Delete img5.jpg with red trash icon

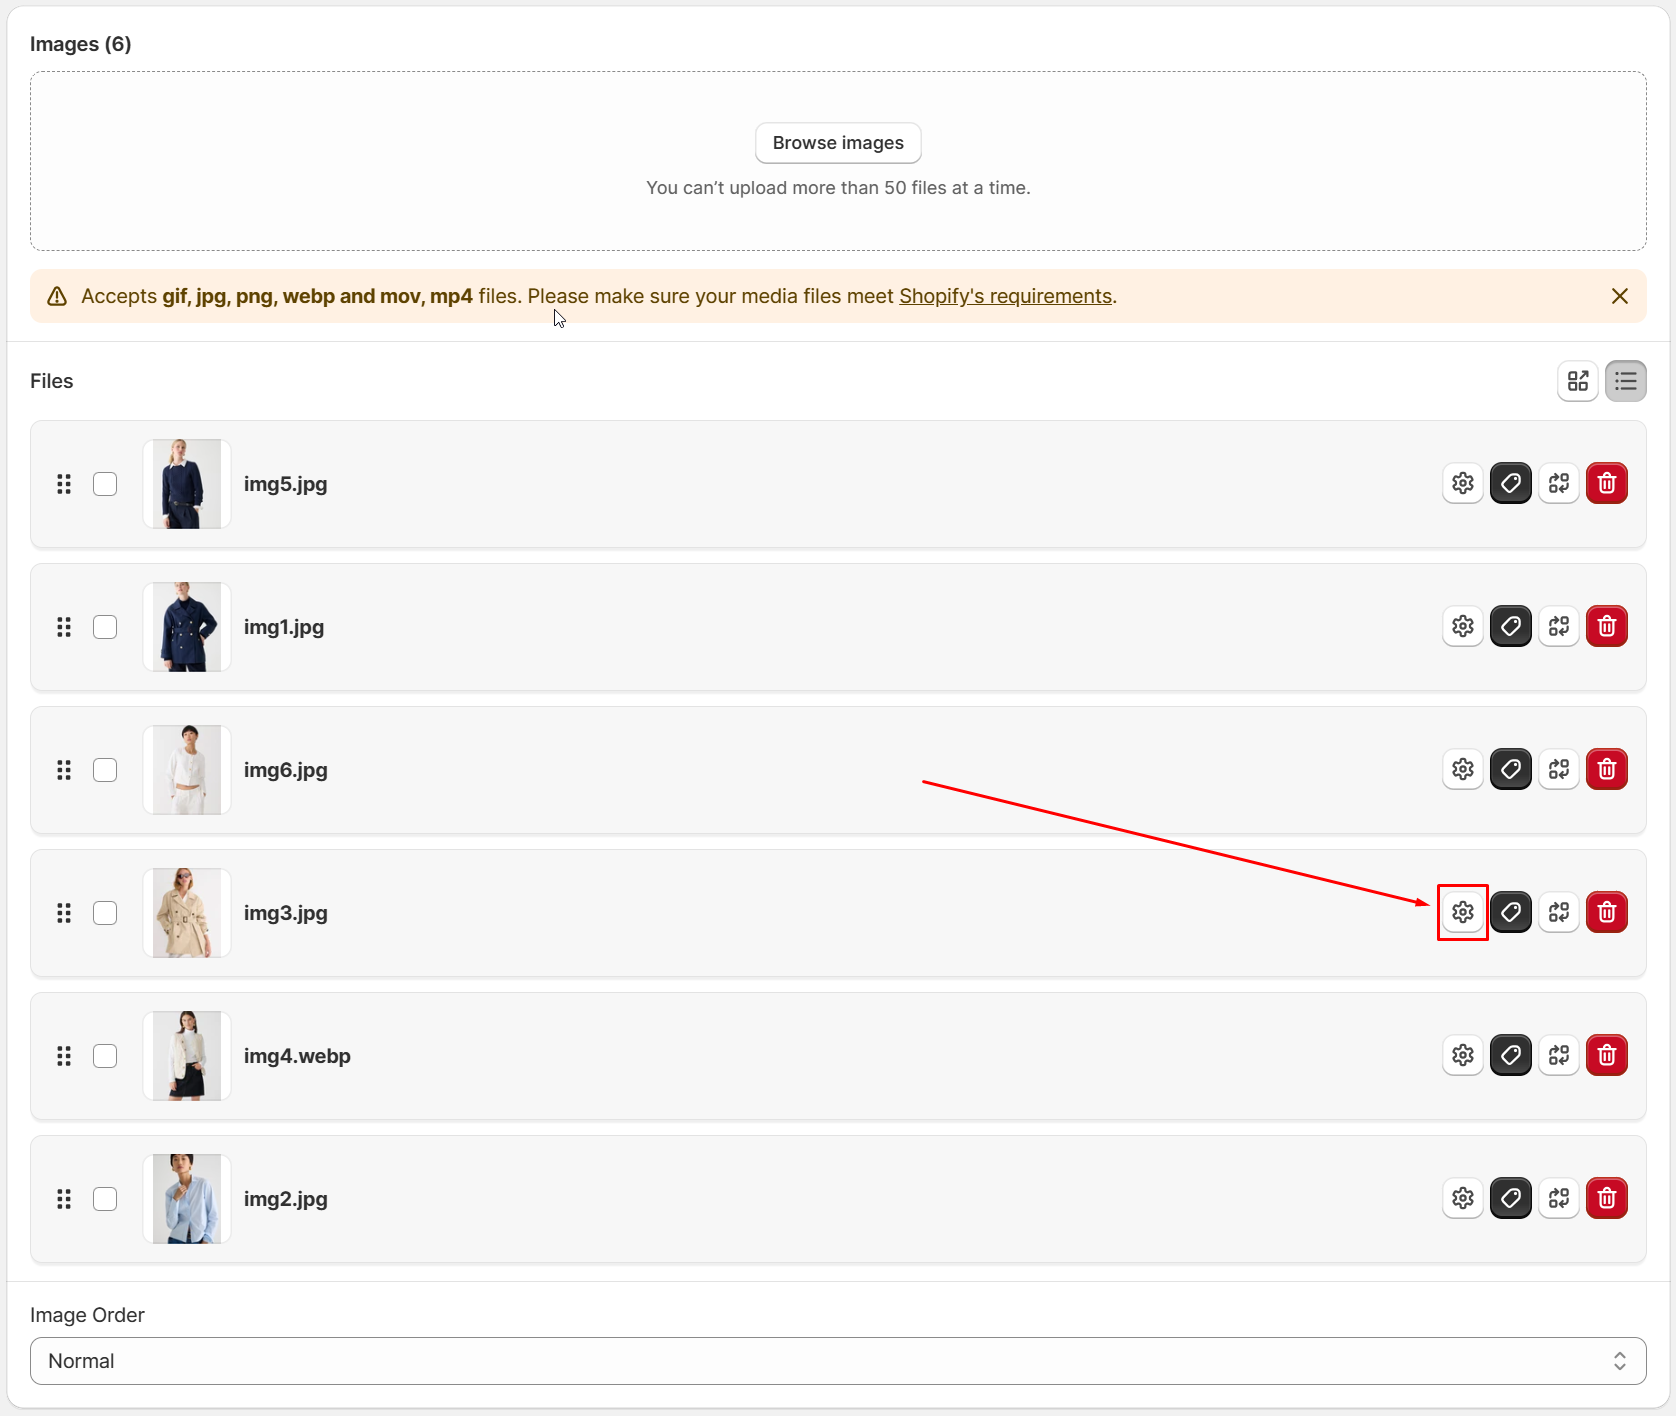click(x=1606, y=484)
